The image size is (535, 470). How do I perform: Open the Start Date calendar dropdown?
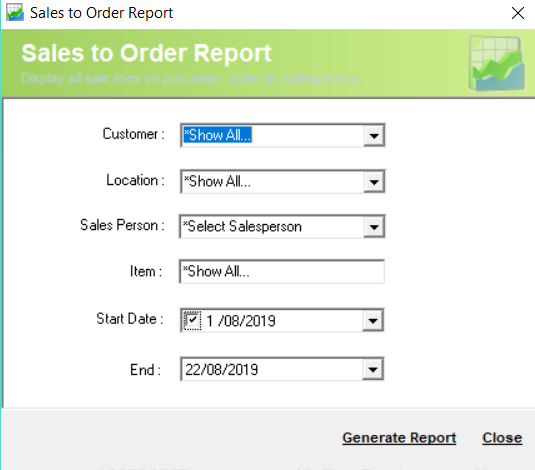point(373,321)
